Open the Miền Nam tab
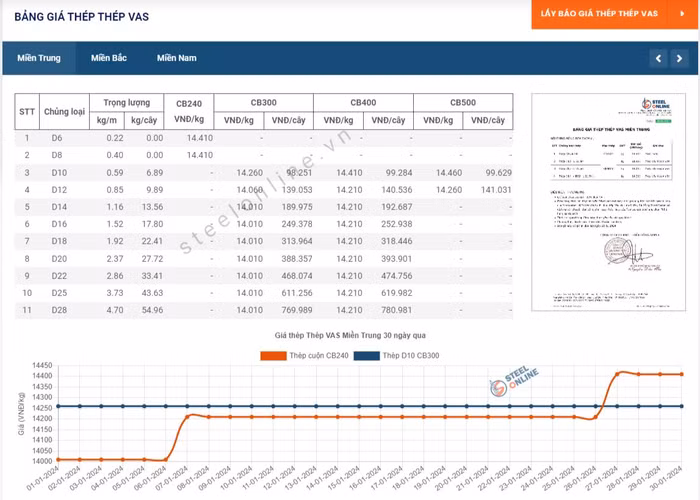 coord(176,58)
